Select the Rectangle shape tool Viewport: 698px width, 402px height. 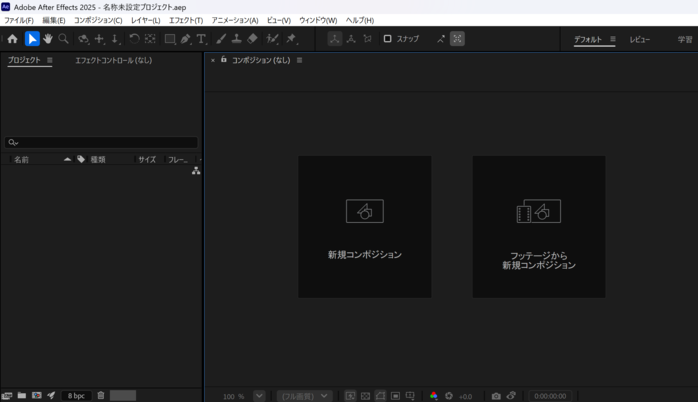pyautogui.click(x=170, y=39)
